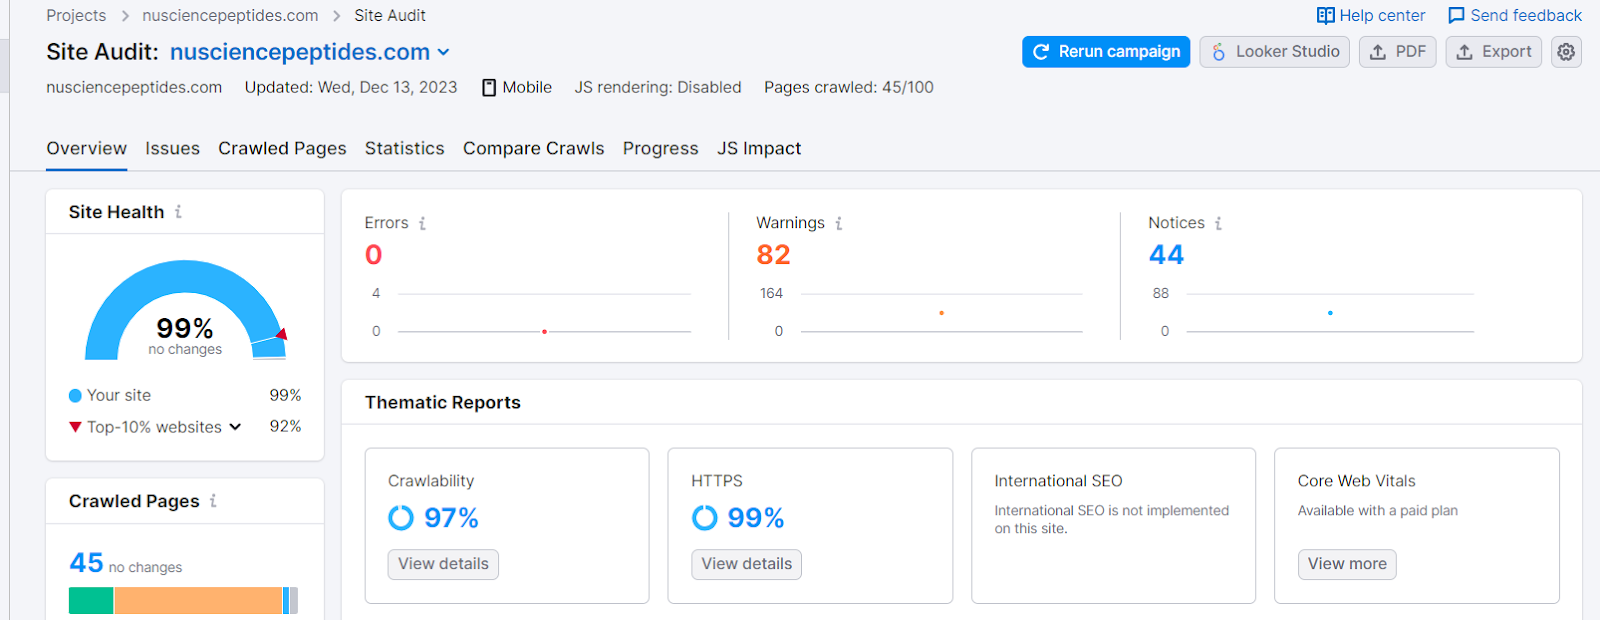Image resolution: width=1600 pixels, height=620 pixels.
Task: Click the Warnings info icon
Action: 838,223
